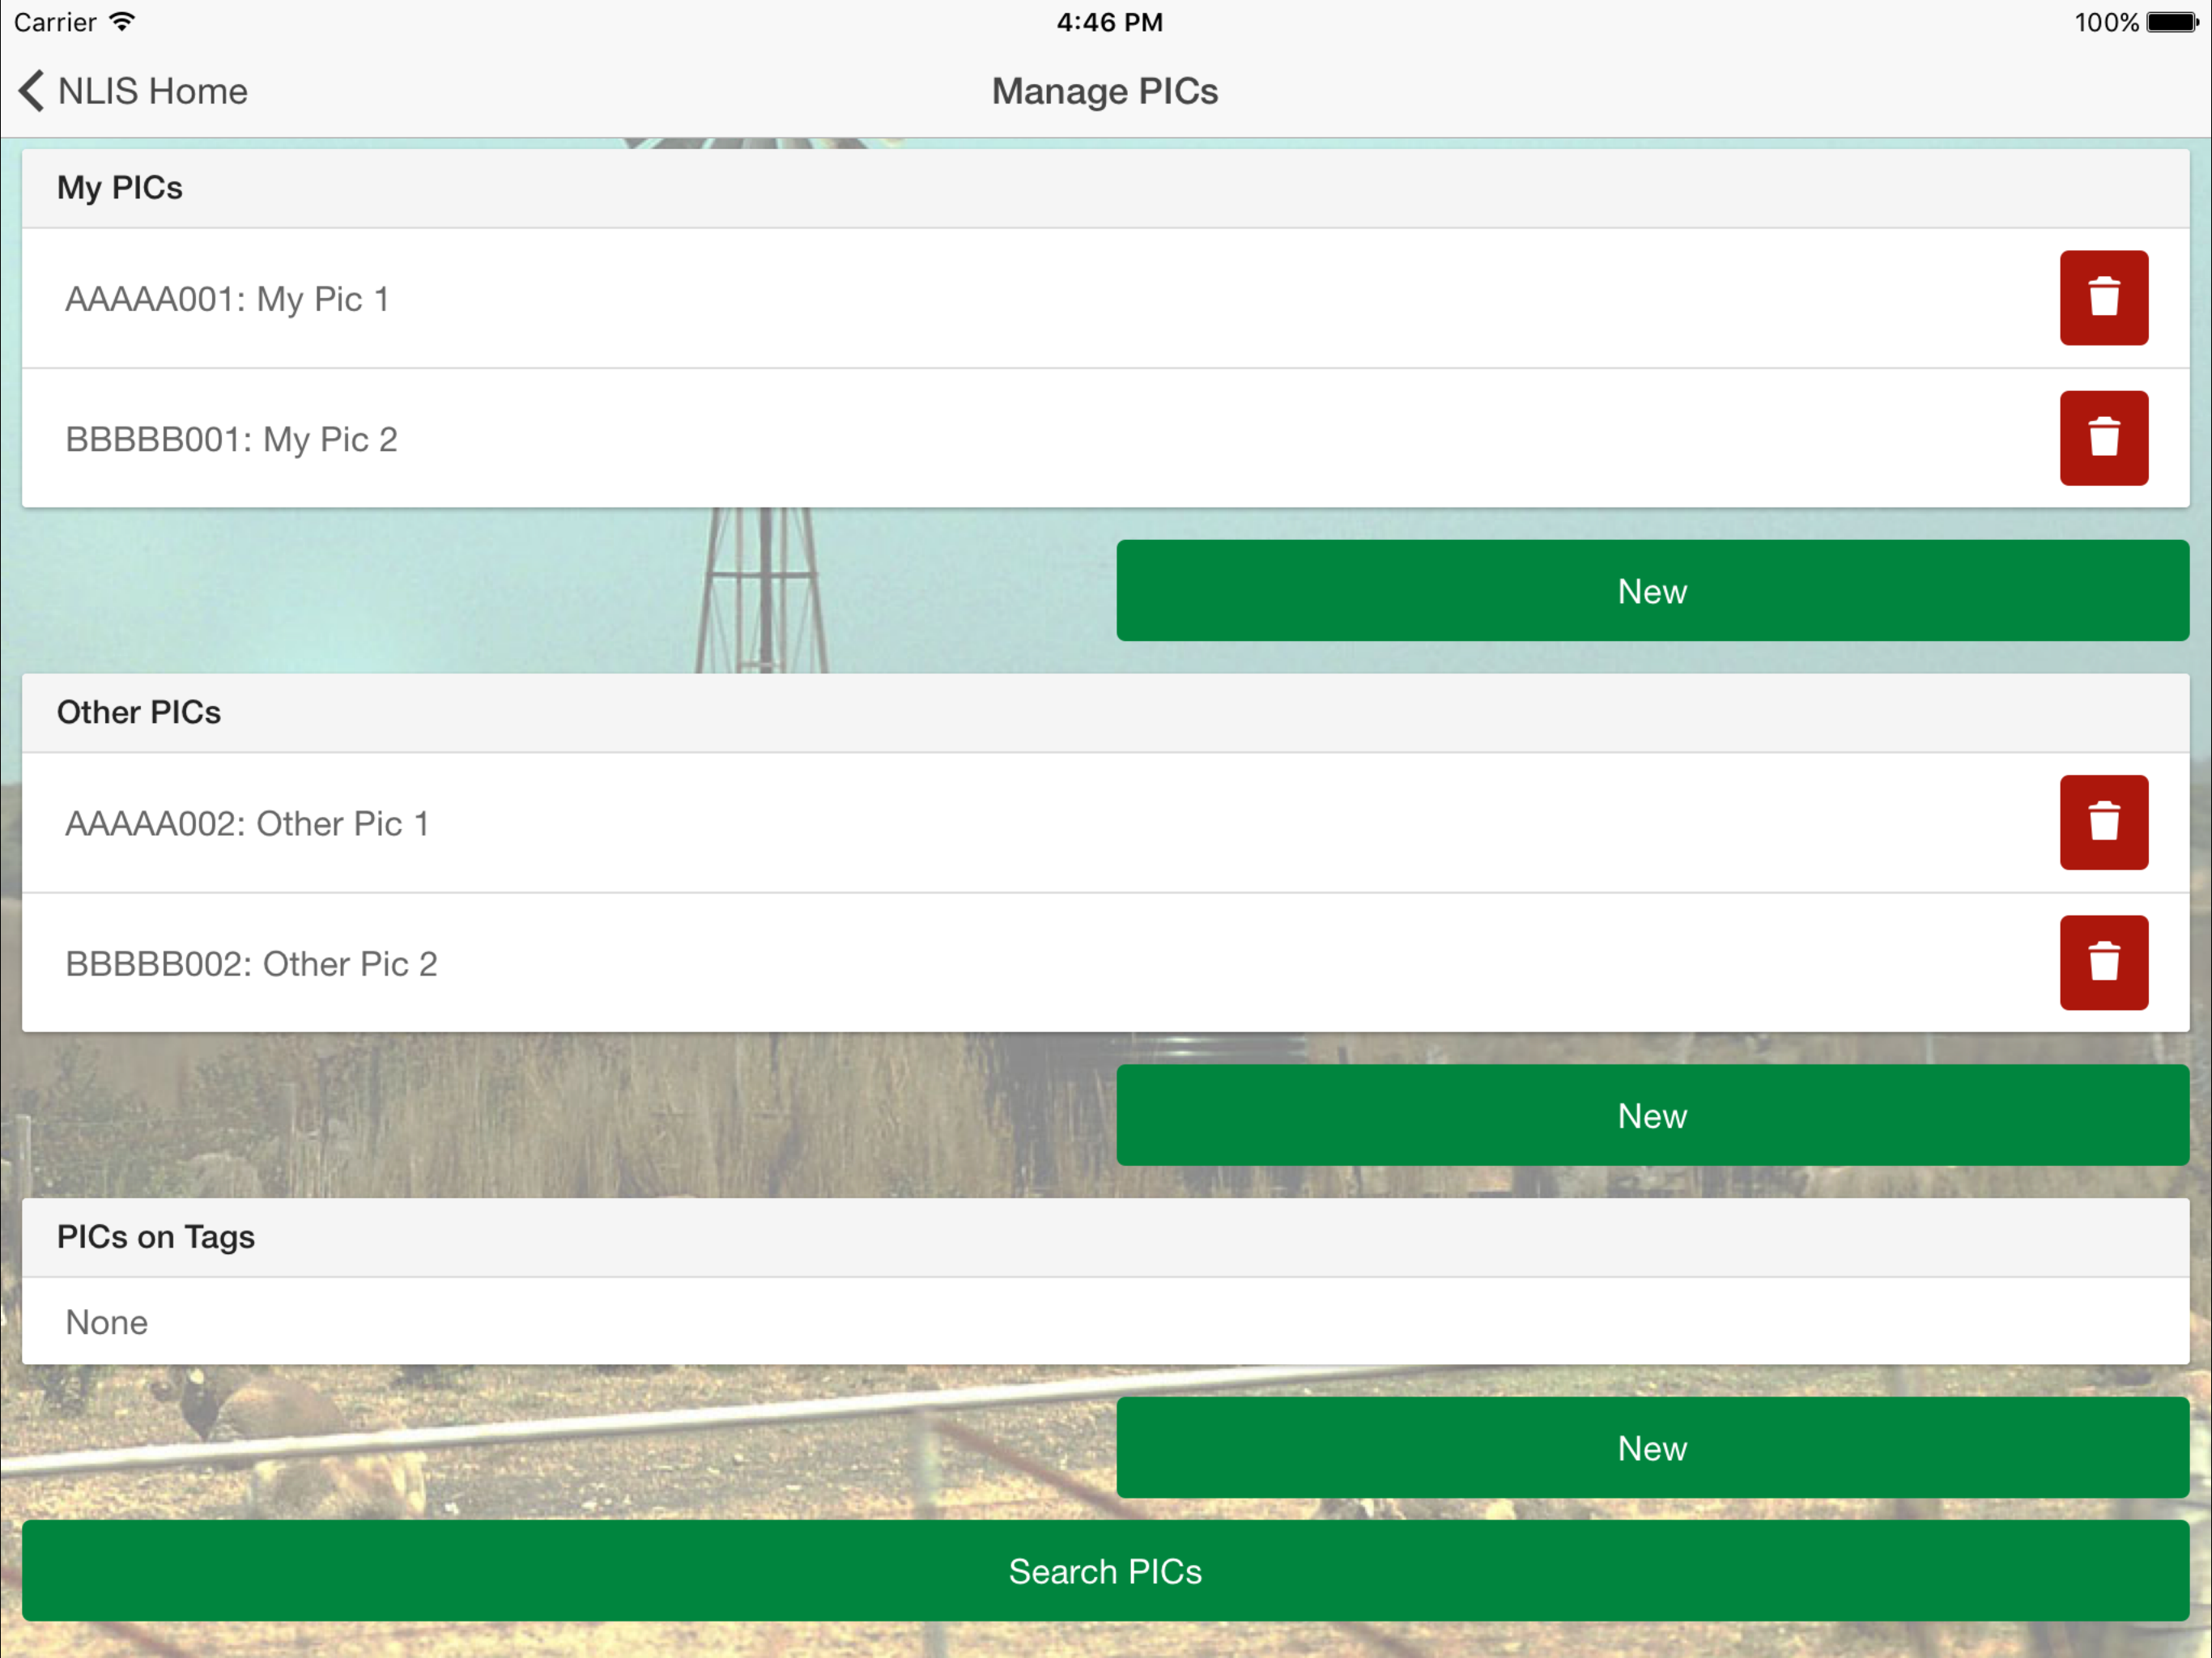Viewport: 2212px width, 1658px height.
Task: Tap the Search PICs button
Action: (1105, 1571)
